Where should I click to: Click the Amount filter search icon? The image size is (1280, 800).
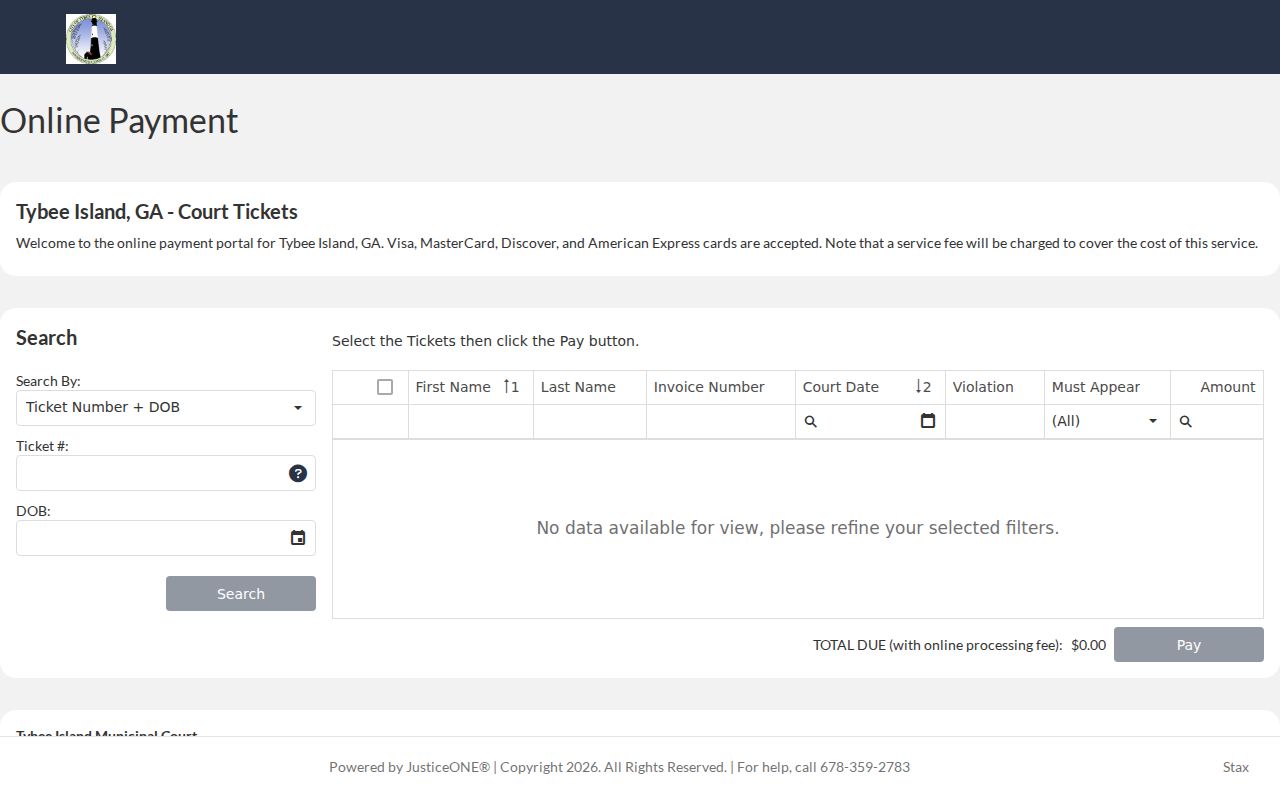1186,422
